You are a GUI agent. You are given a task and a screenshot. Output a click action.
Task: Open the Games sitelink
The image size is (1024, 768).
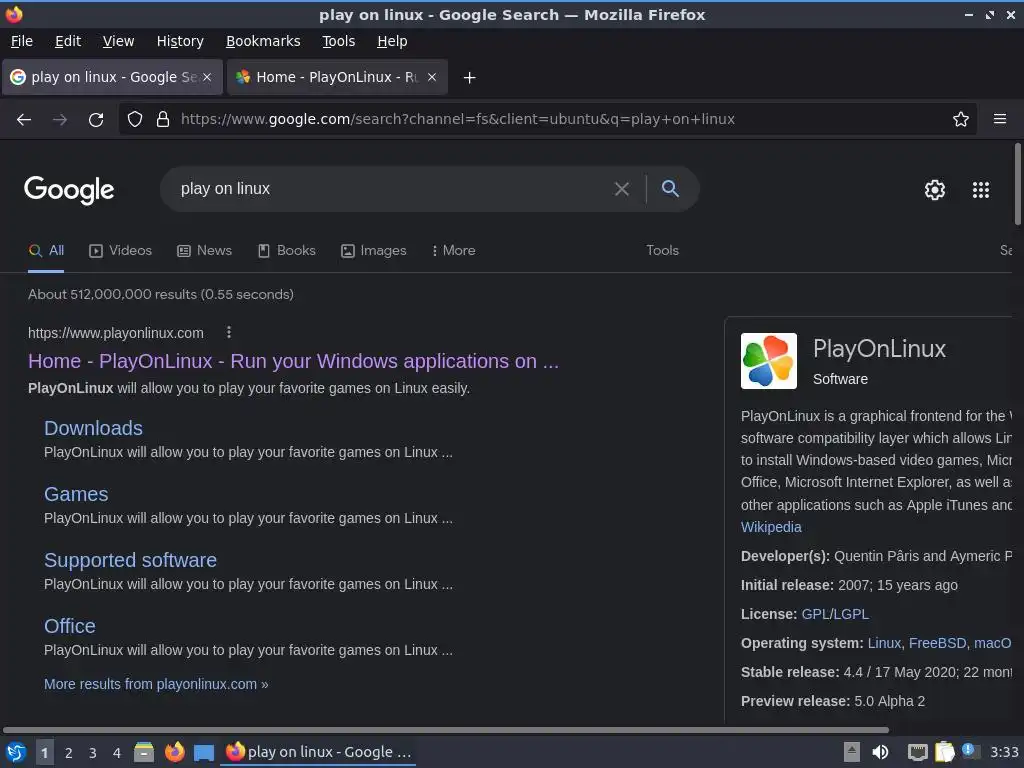click(76, 494)
